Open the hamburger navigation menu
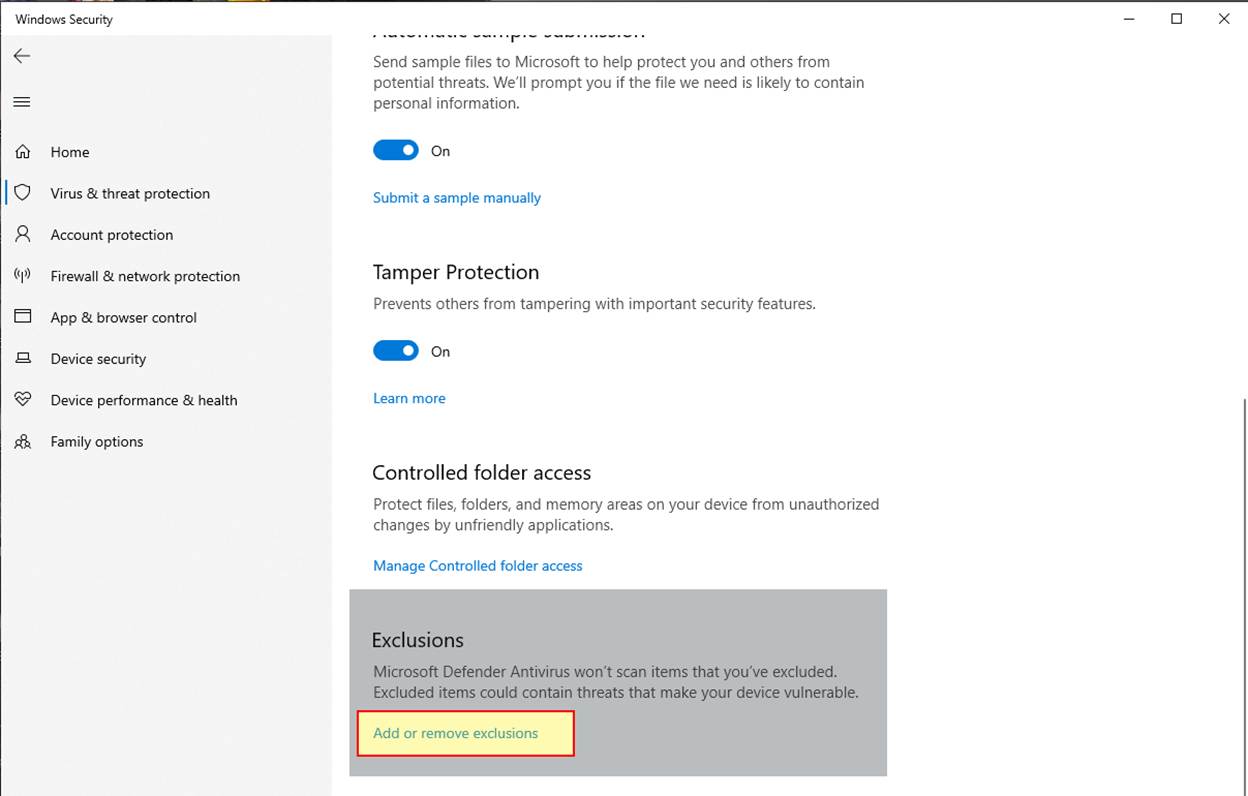 (22, 102)
